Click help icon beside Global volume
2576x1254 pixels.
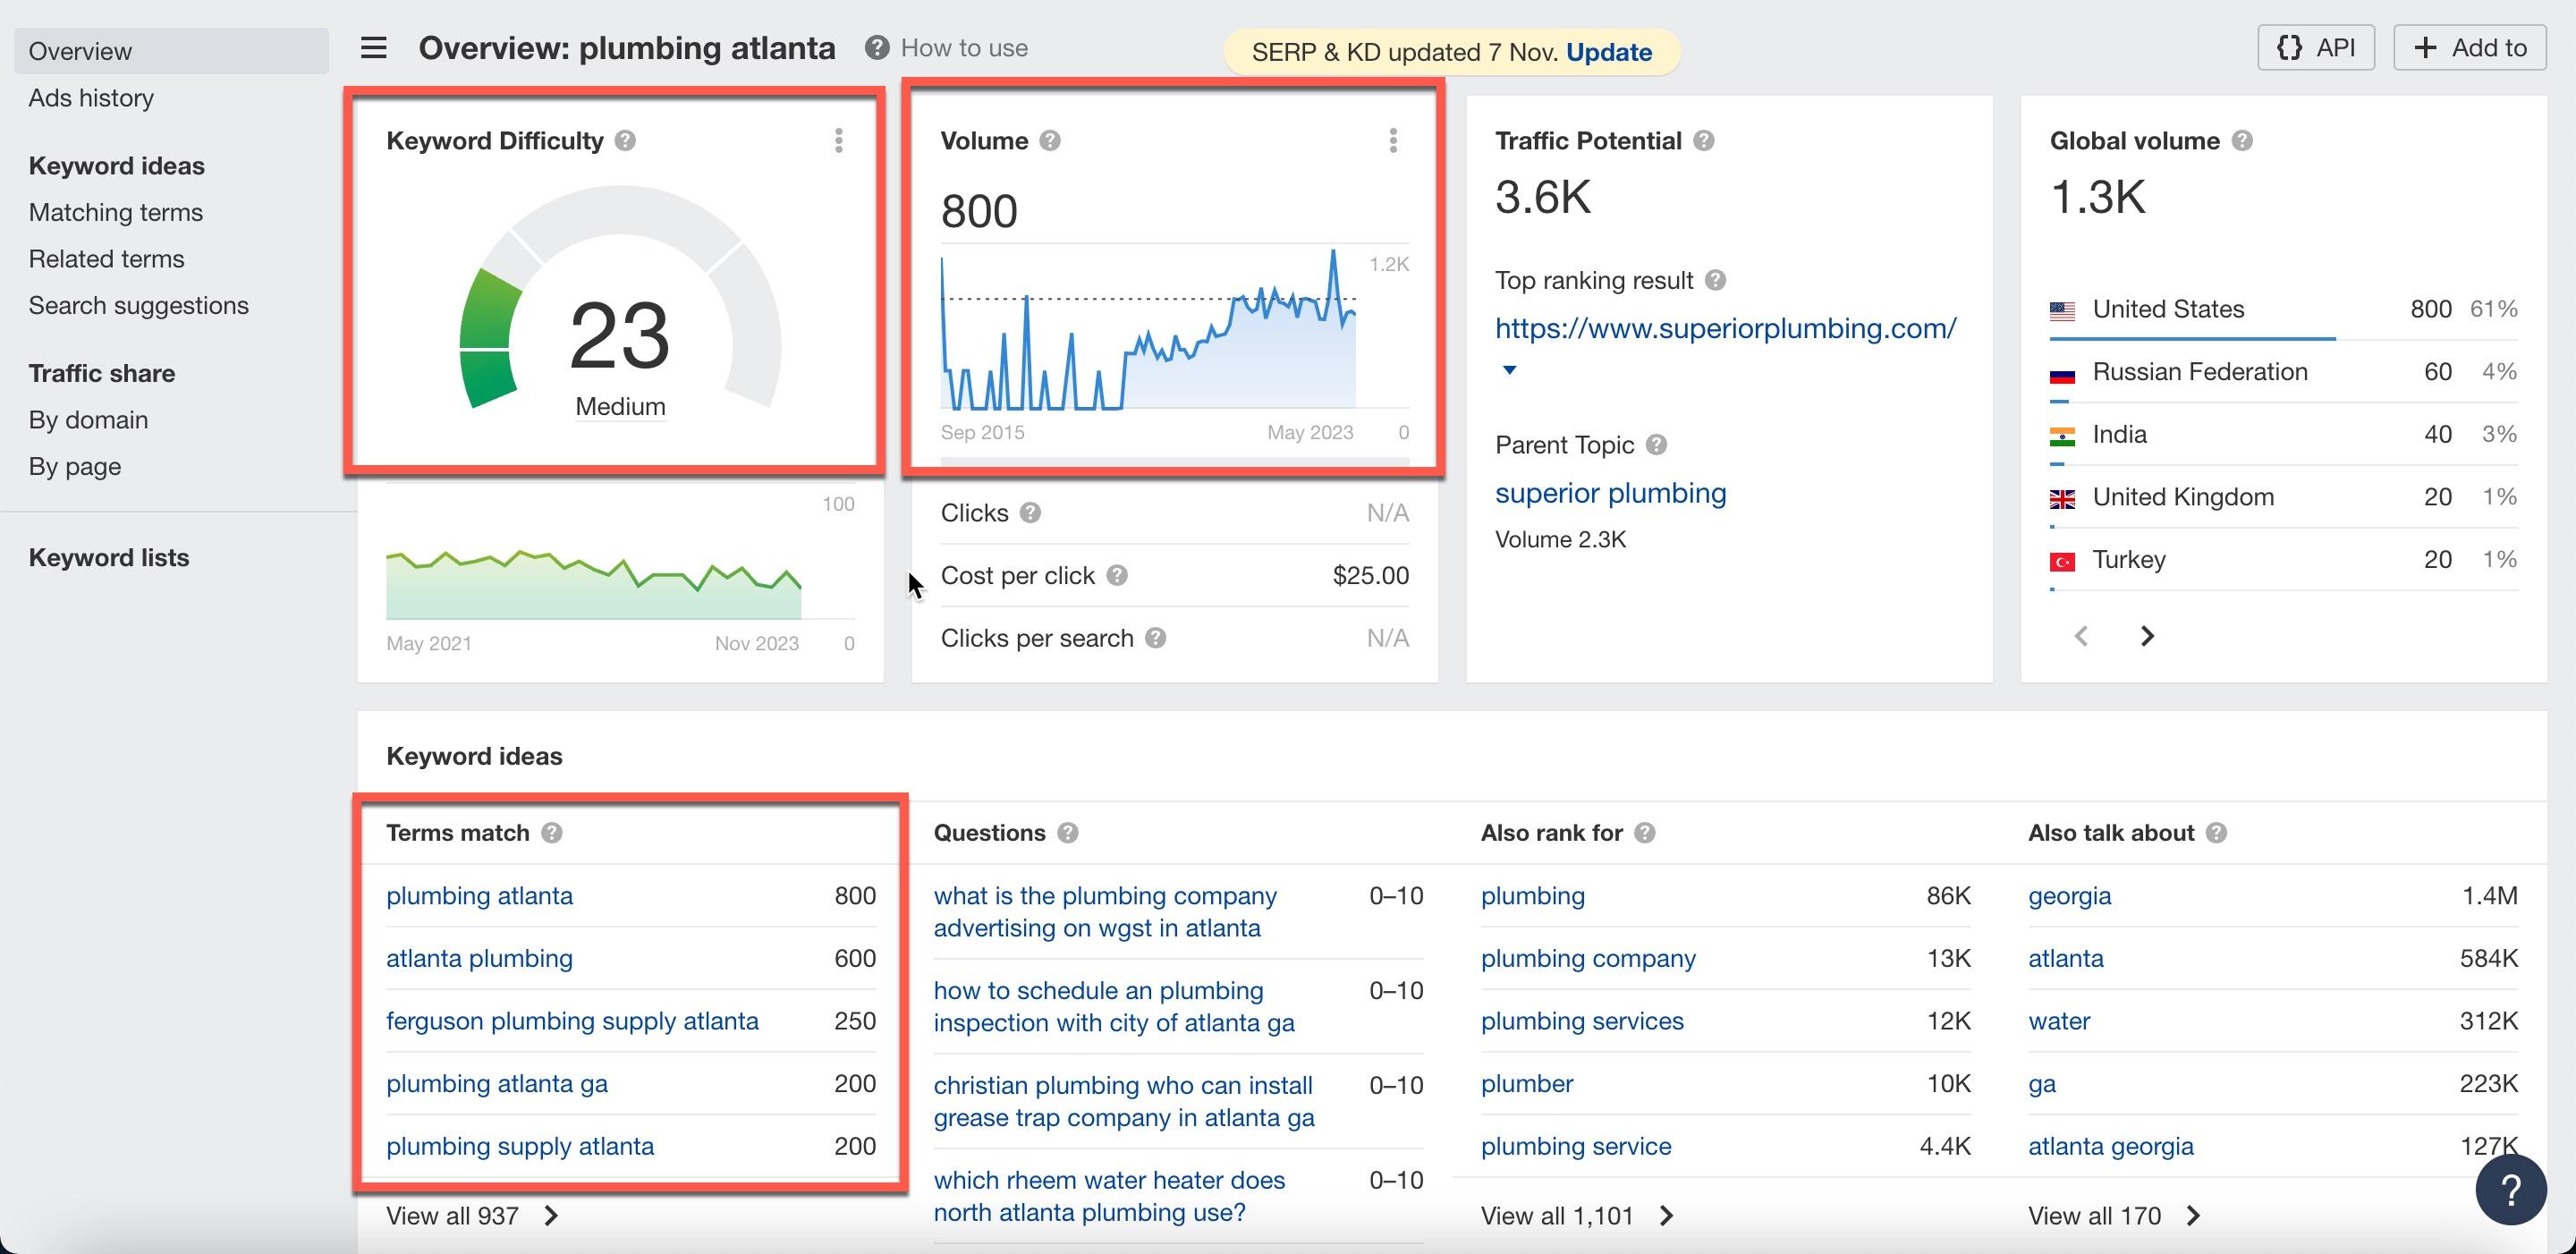pos(2241,141)
